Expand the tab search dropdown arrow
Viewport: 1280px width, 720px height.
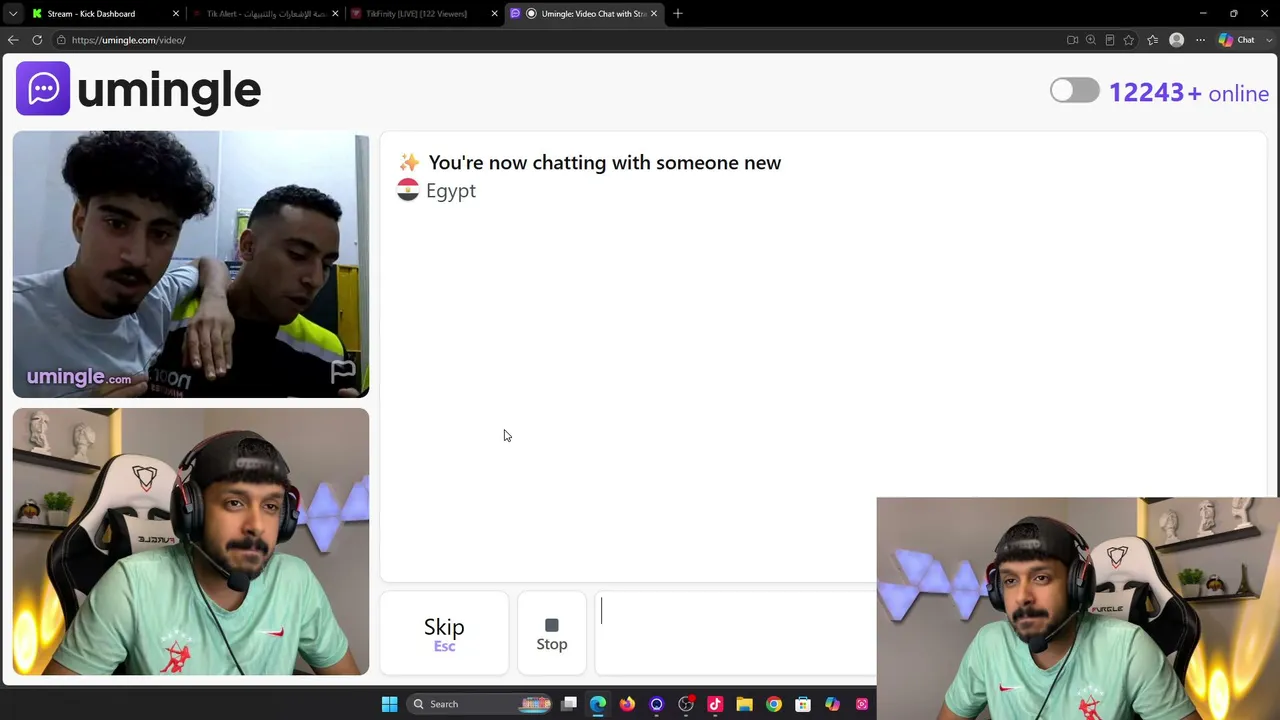pos(13,13)
